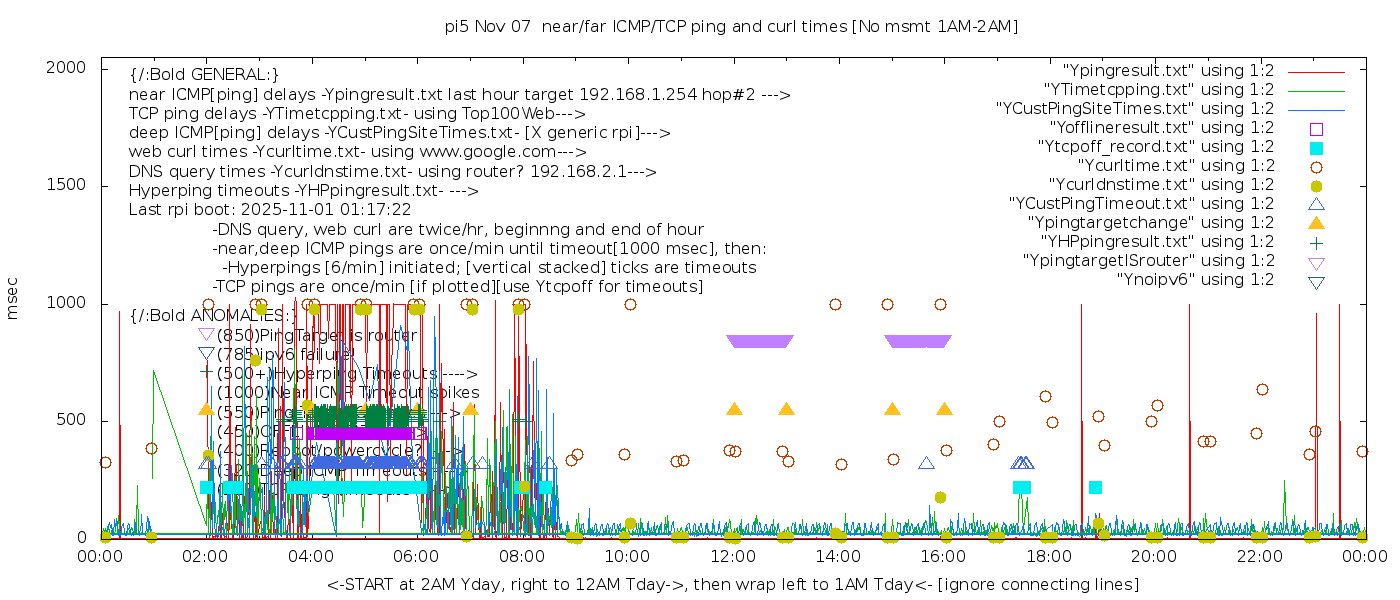This screenshot has height=600, width=1400.
Task: Click the "msec" y-axis label
Action: pyautogui.click(x=13, y=298)
